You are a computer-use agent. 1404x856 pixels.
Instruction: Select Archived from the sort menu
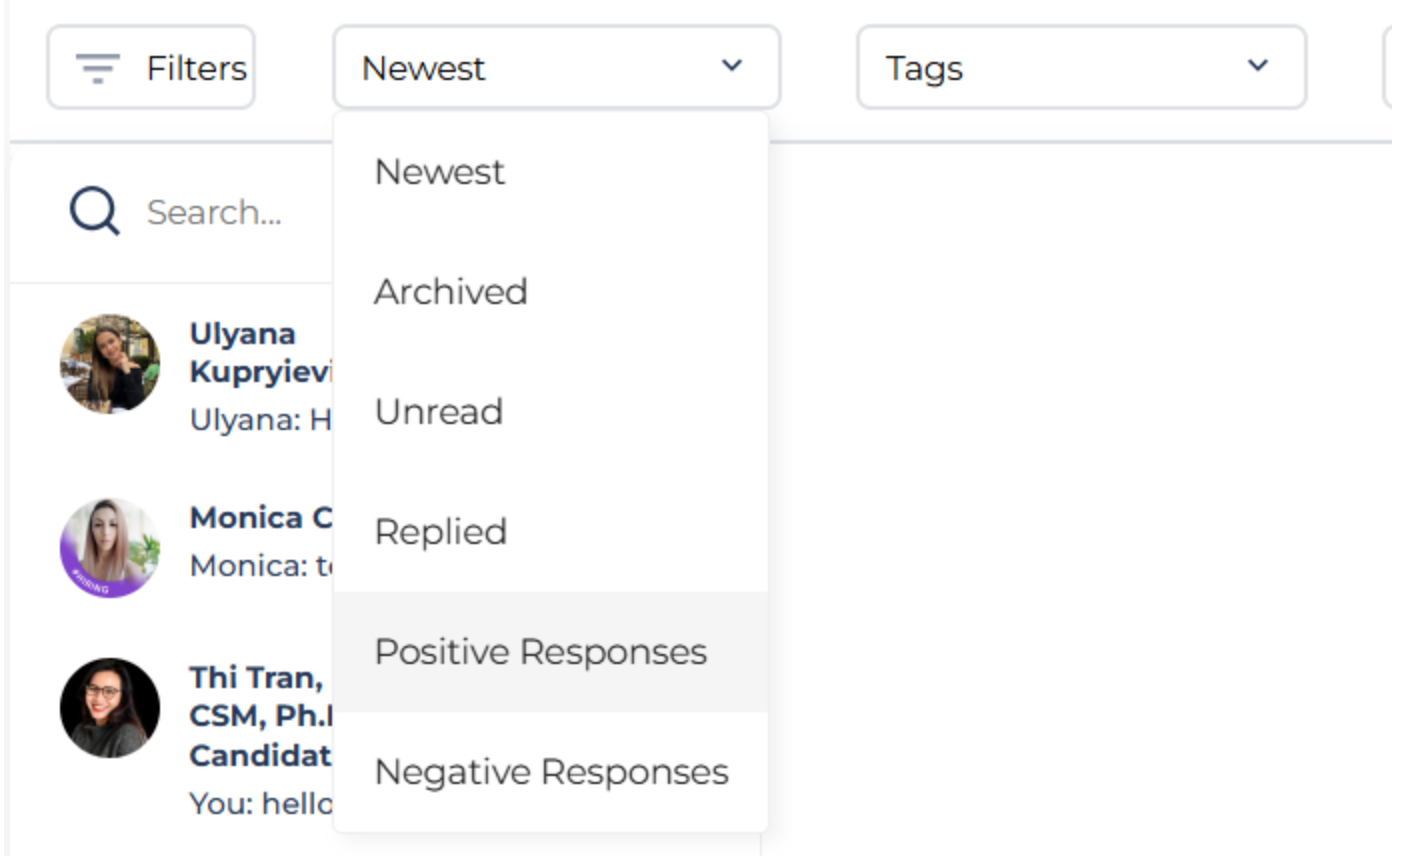click(451, 291)
